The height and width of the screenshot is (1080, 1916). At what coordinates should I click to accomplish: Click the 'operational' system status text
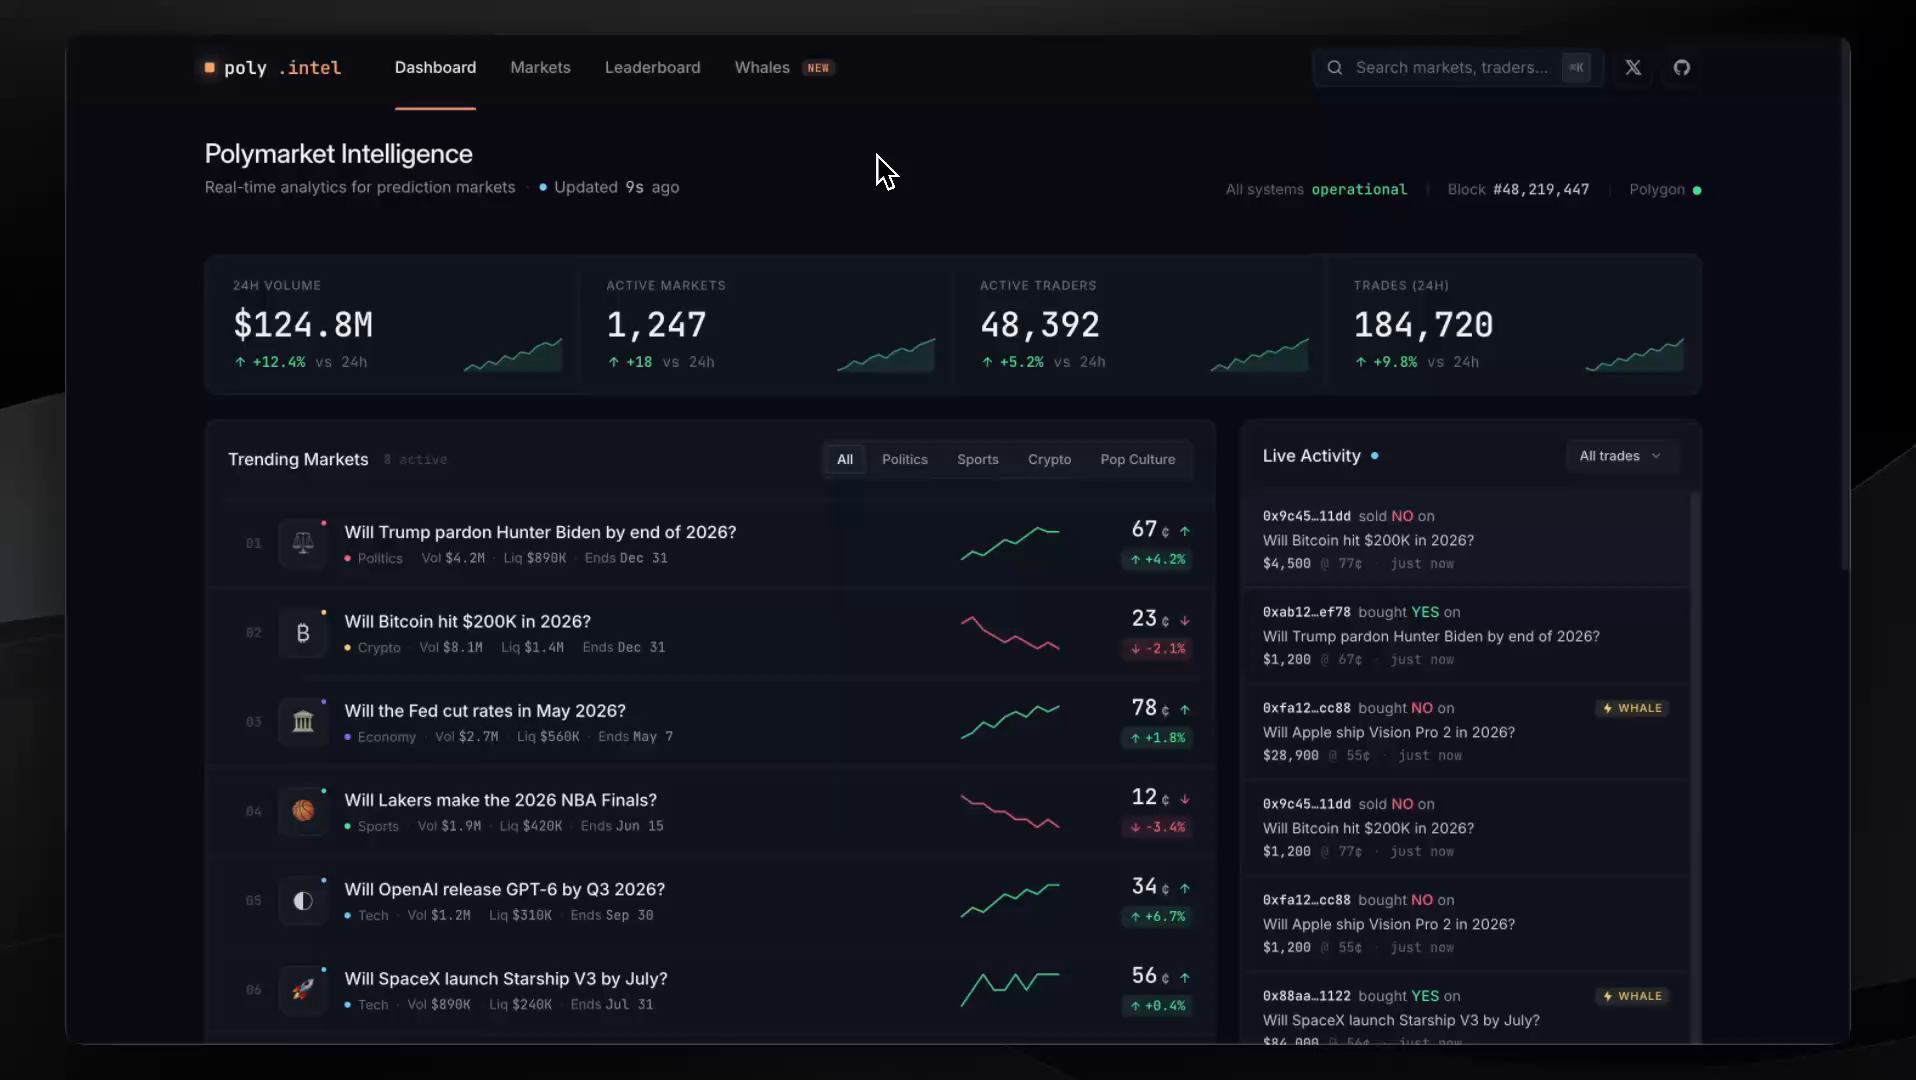coord(1359,189)
